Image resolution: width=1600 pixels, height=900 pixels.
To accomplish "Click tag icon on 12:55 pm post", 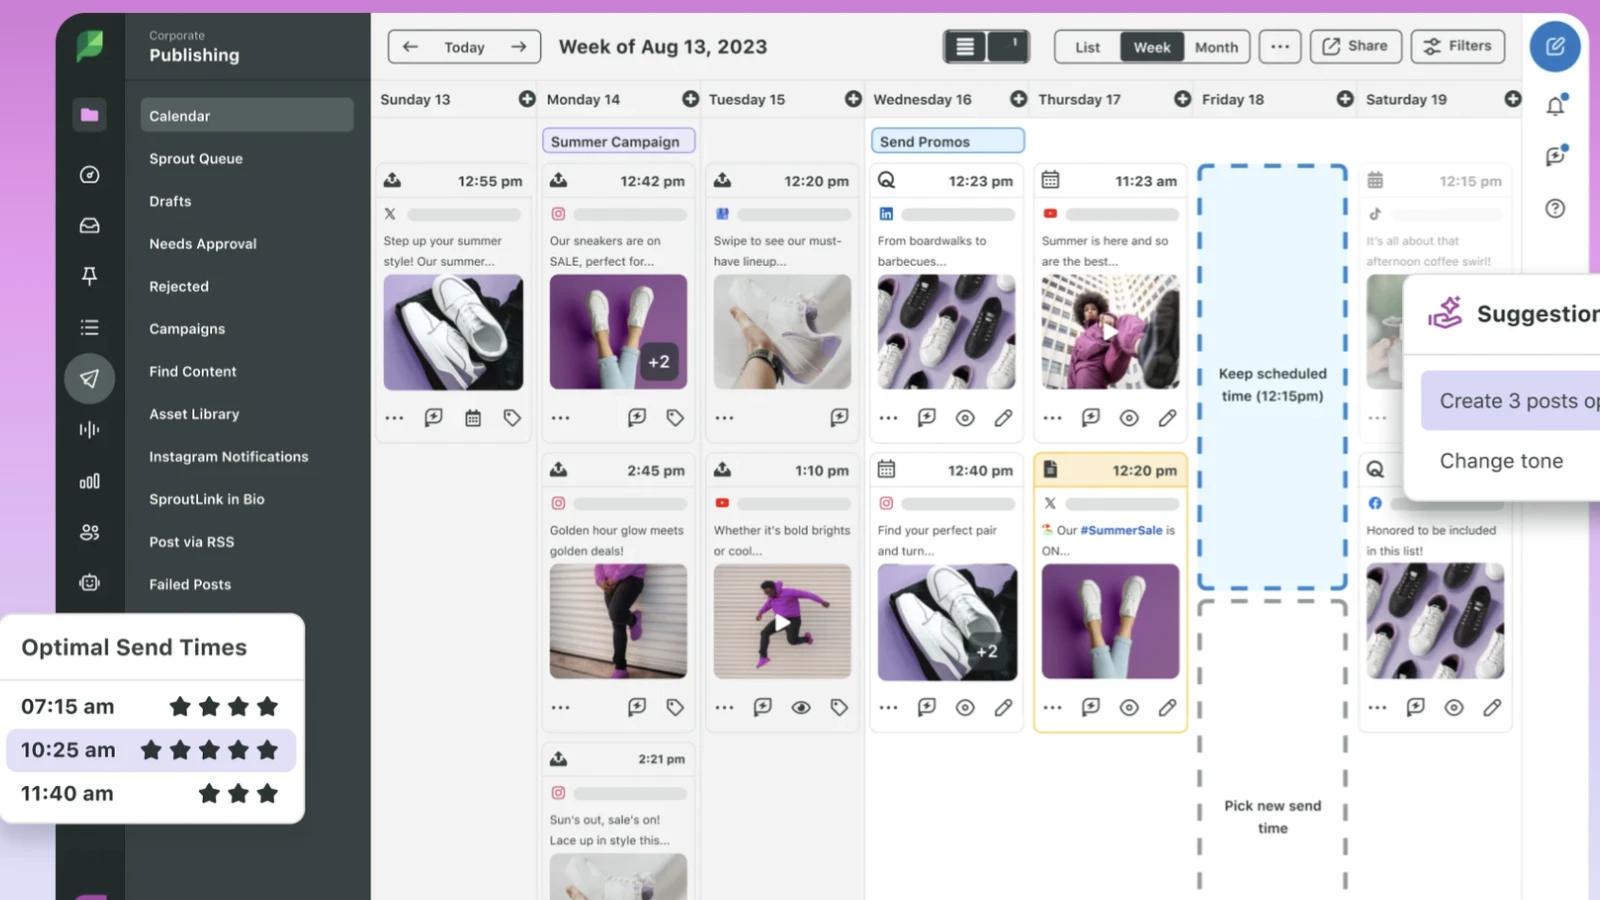I will 512,418.
